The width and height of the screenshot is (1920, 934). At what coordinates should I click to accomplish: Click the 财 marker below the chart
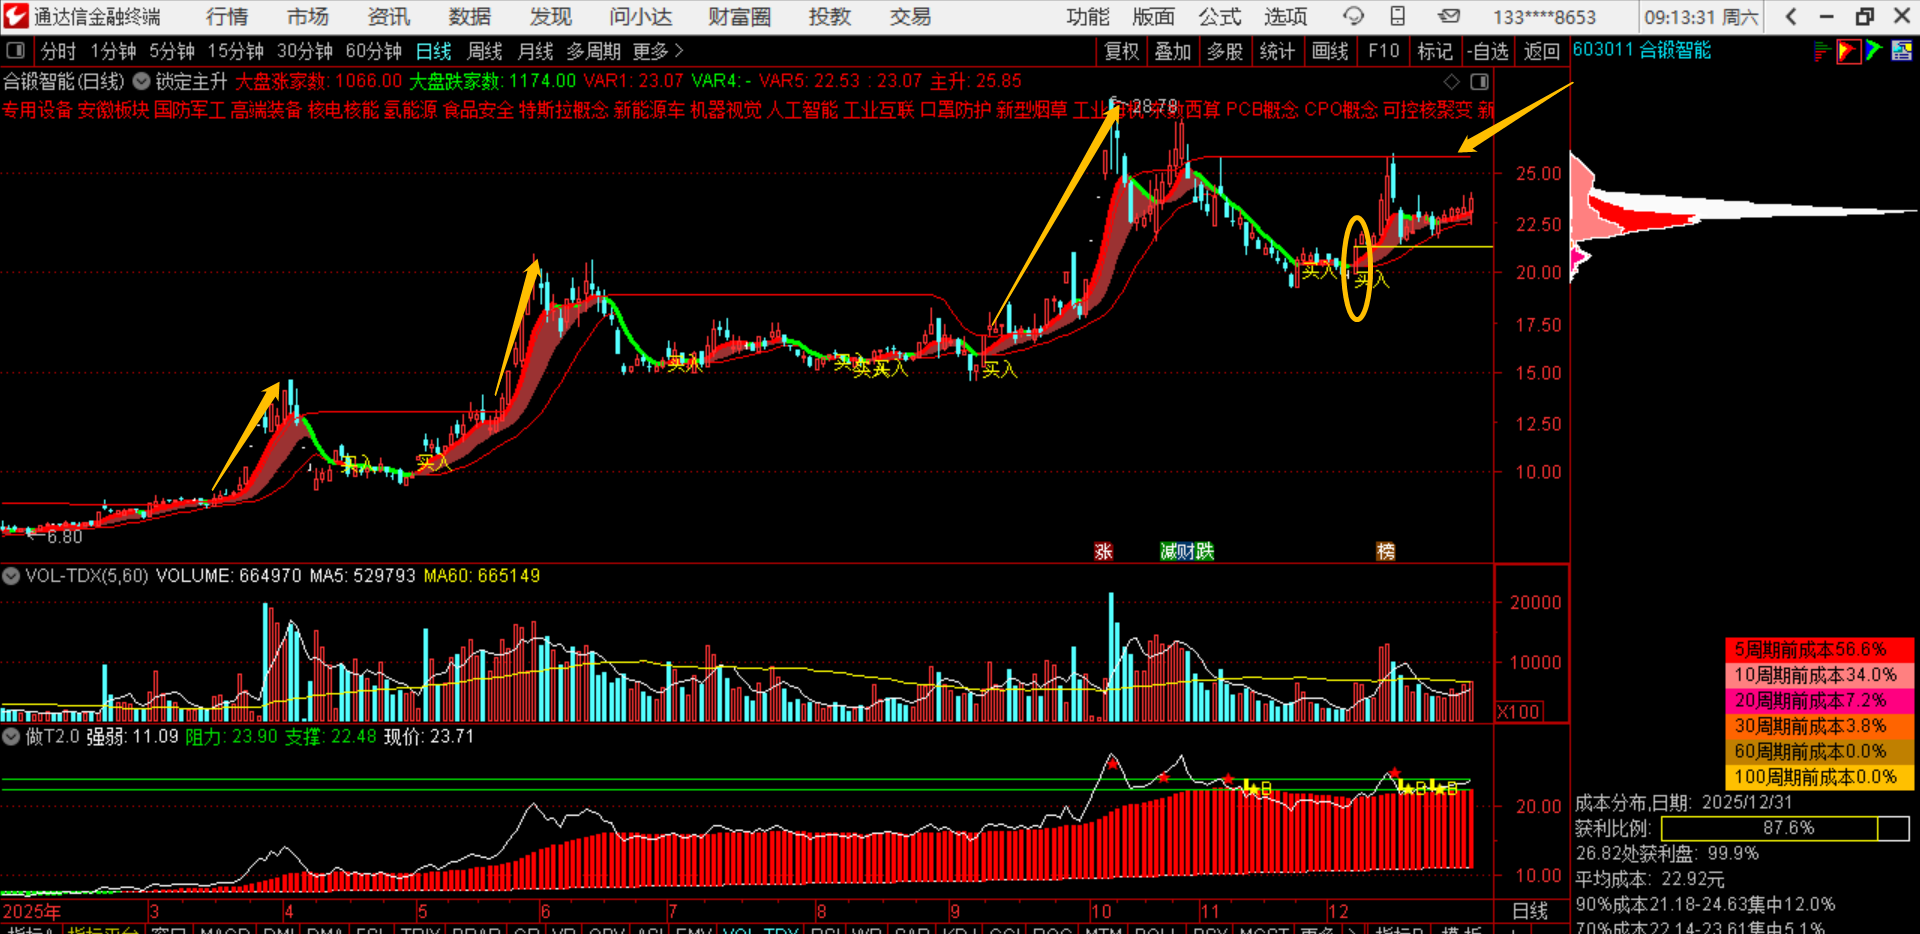tap(1186, 551)
